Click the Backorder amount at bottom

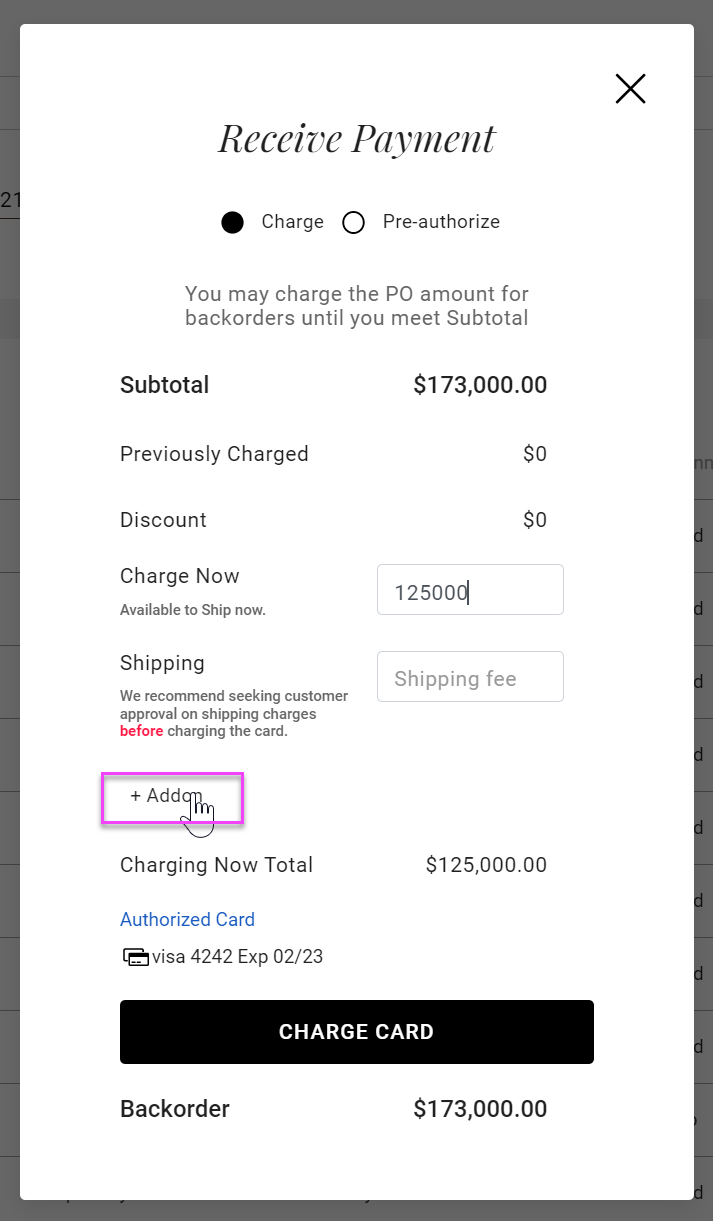pos(480,1109)
